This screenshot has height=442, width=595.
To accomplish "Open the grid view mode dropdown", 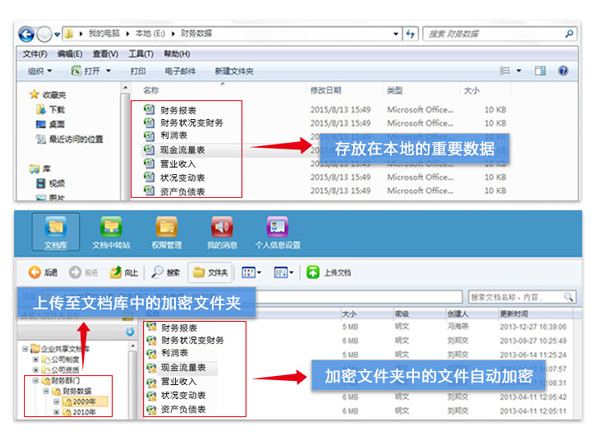I will pyautogui.click(x=251, y=272).
